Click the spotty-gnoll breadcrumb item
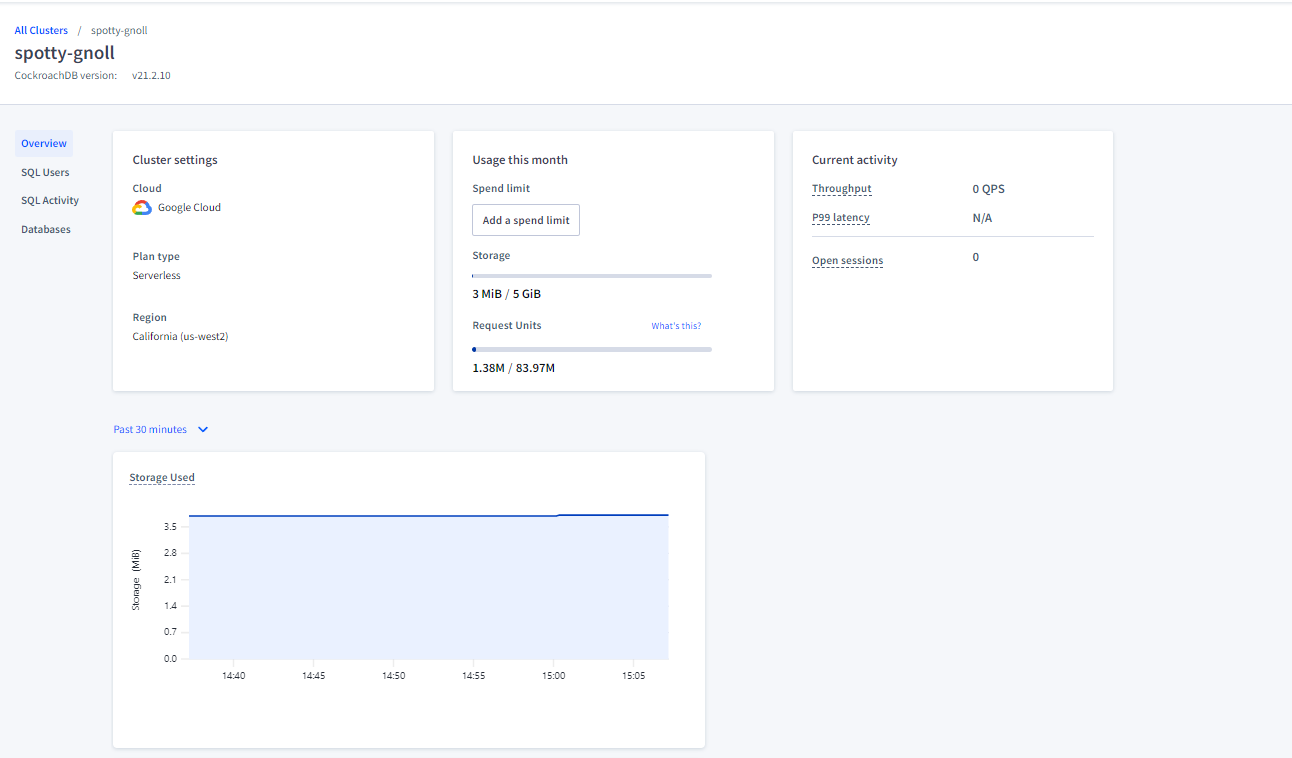 pos(119,31)
